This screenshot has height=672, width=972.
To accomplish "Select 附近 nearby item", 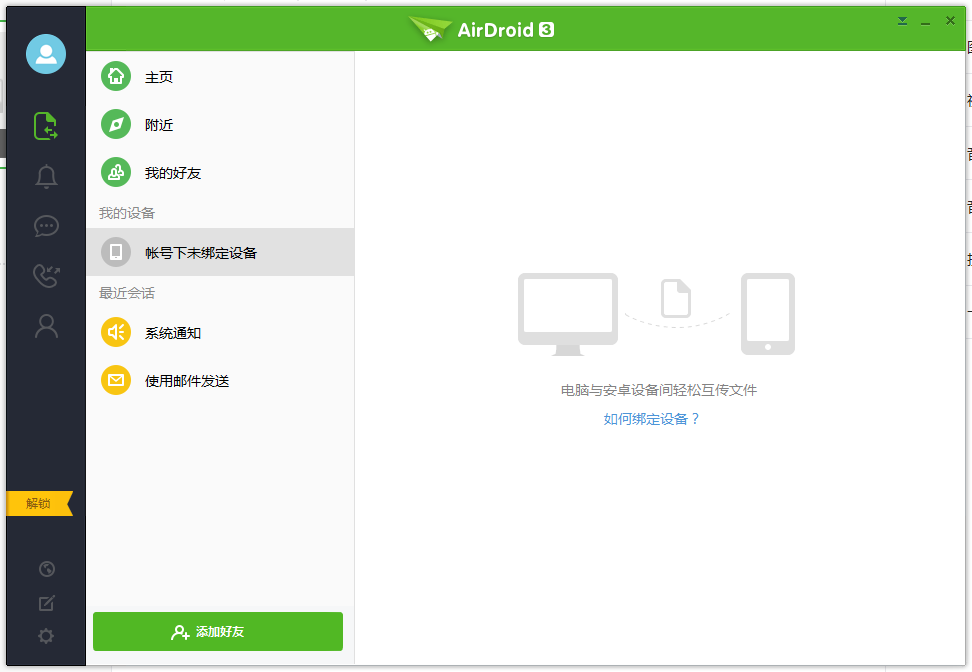I will point(158,125).
